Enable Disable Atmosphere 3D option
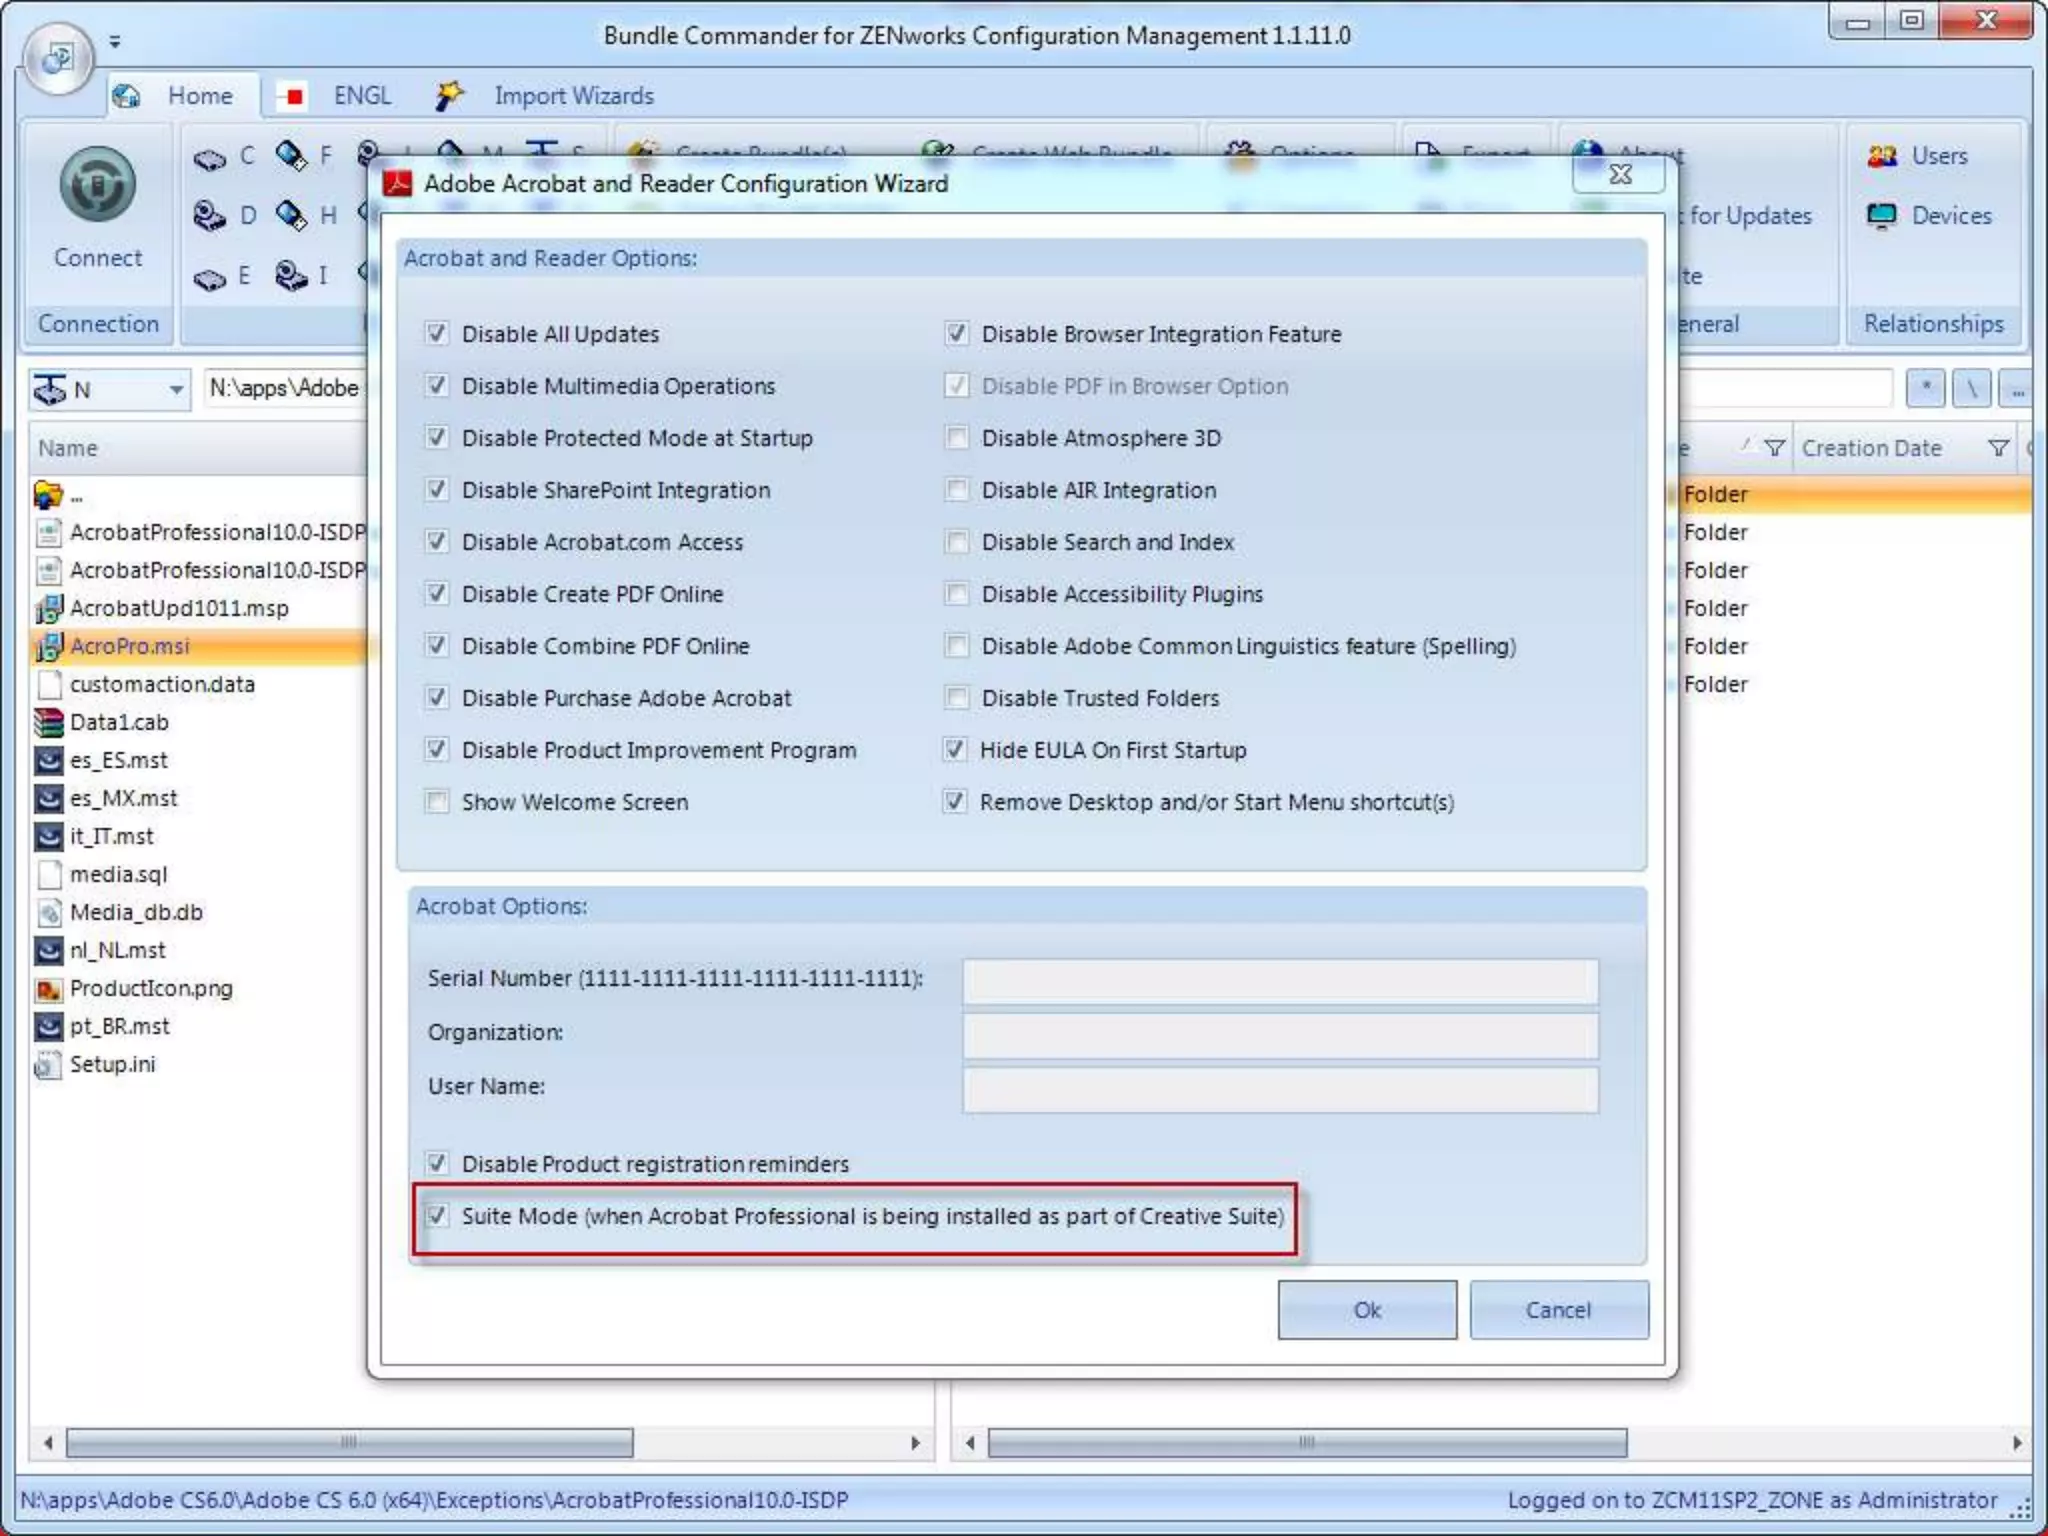The height and width of the screenshot is (1536, 2048). pyautogui.click(x=957, y=437)
